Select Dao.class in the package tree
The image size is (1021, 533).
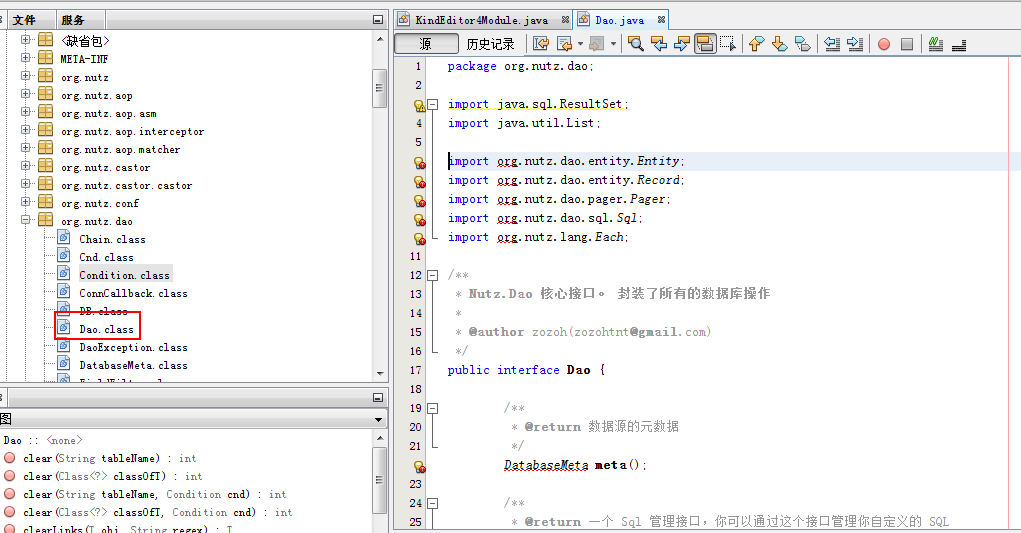106,329
